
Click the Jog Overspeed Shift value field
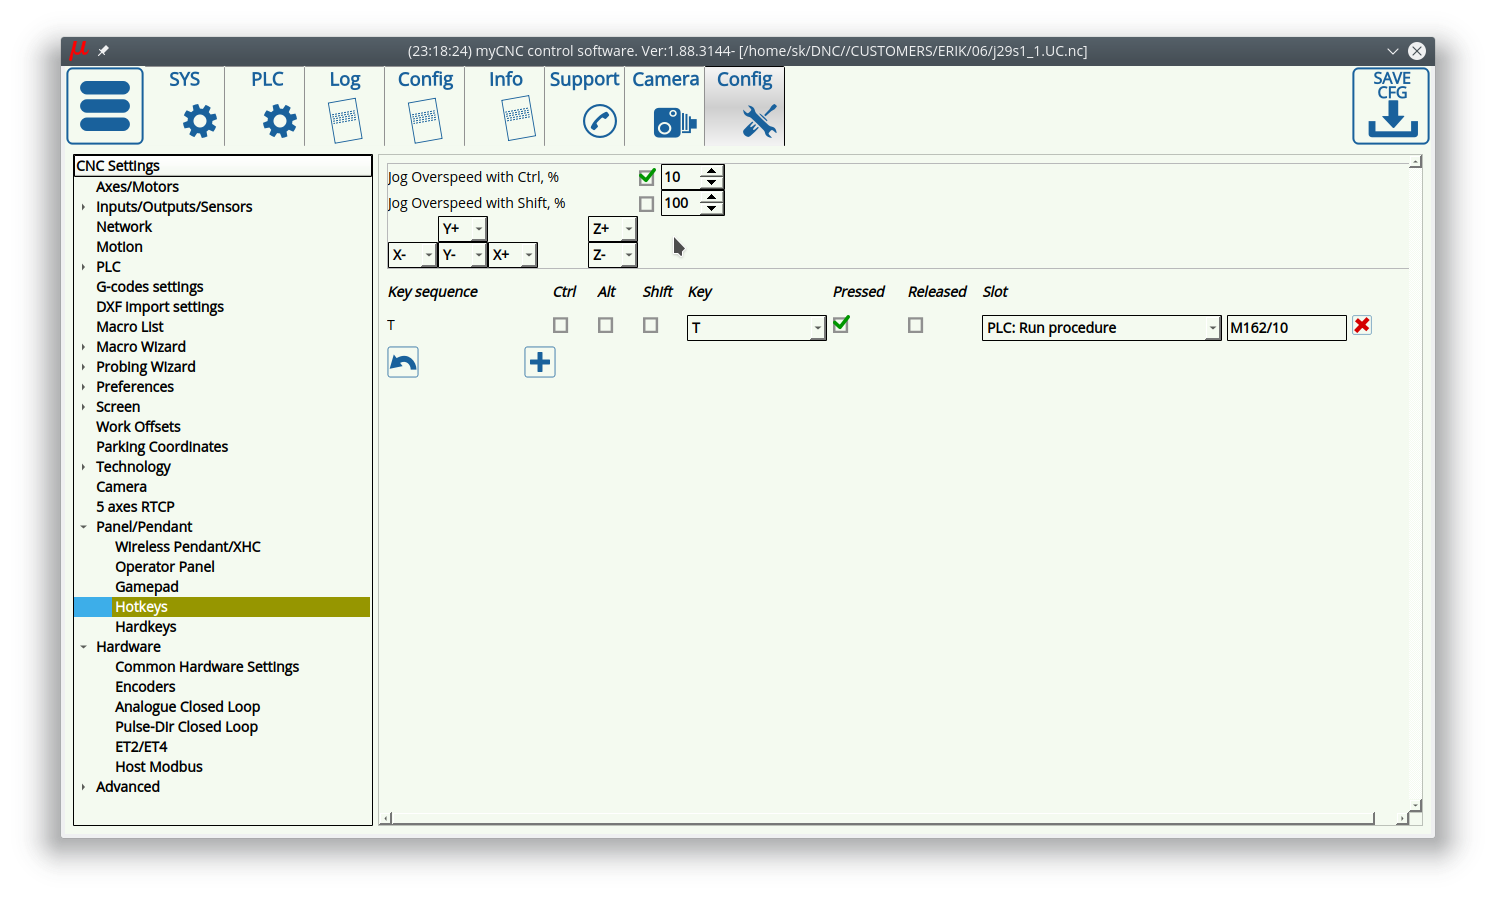(x=682, y=203)
